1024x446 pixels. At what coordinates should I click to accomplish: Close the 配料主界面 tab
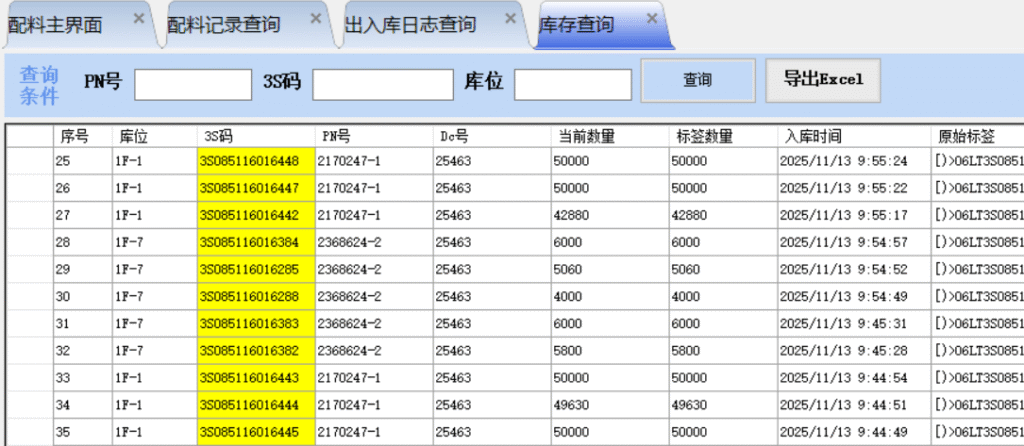point(138,18)
